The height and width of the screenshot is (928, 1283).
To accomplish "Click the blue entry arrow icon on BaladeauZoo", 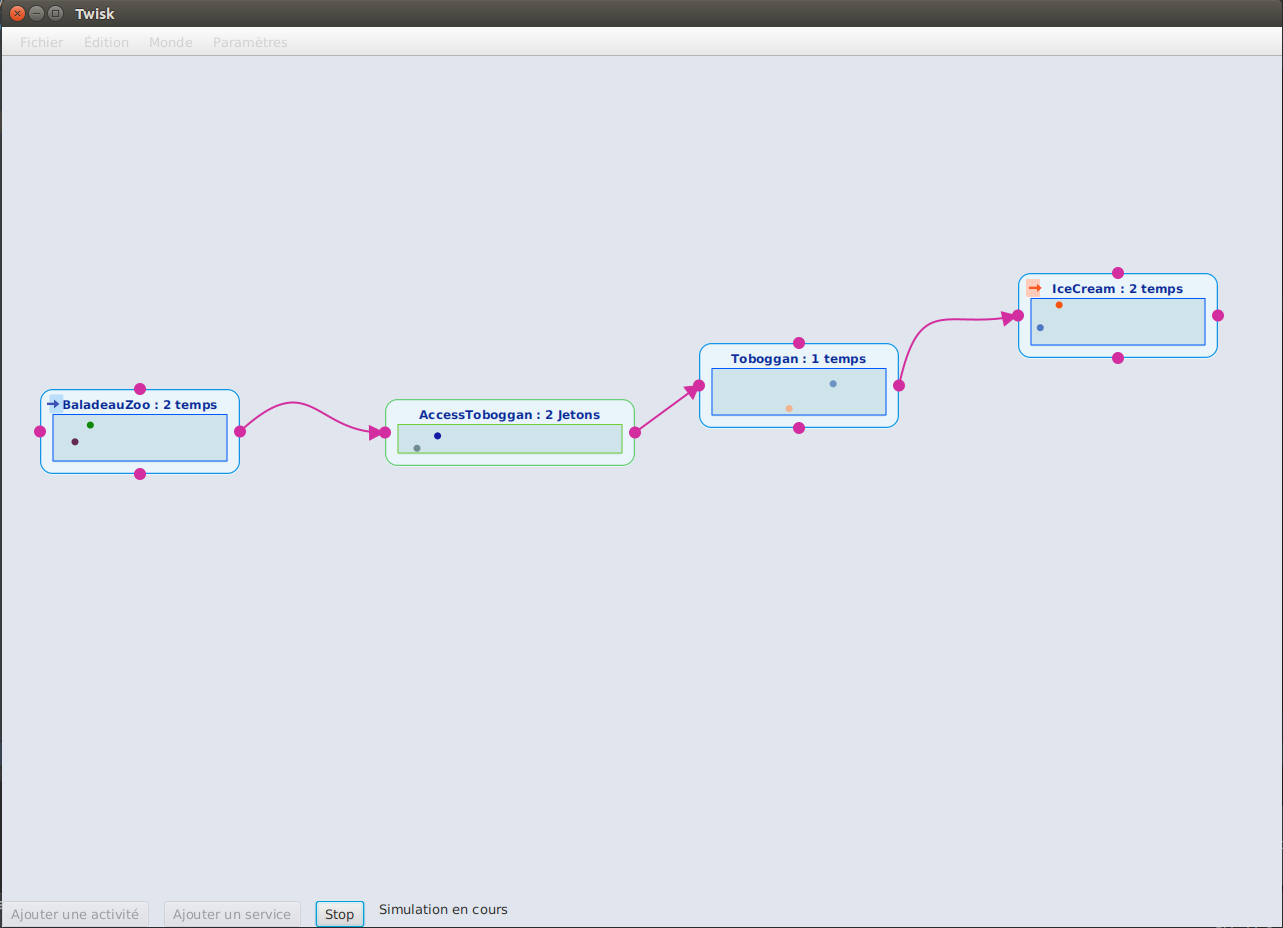I will (52, 404).
